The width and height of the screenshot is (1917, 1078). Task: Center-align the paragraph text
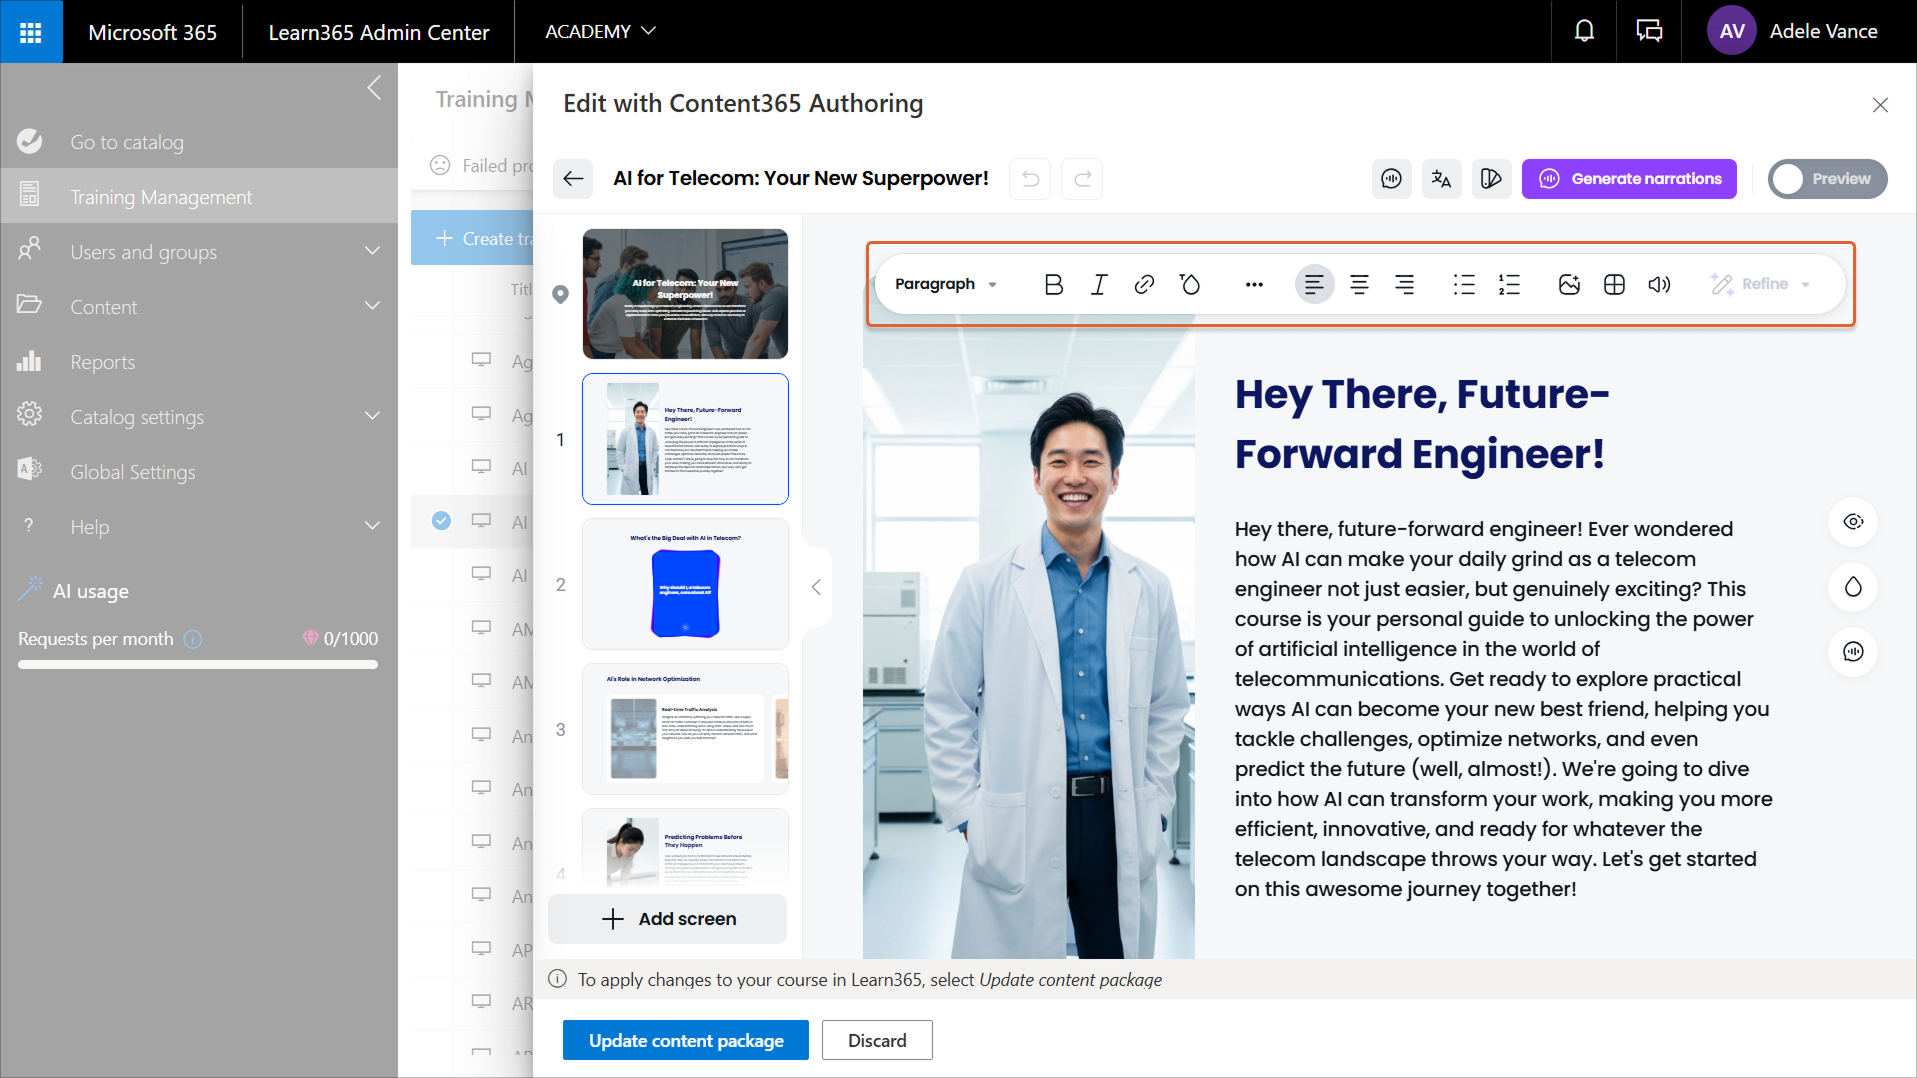(x=1359, y=285)
